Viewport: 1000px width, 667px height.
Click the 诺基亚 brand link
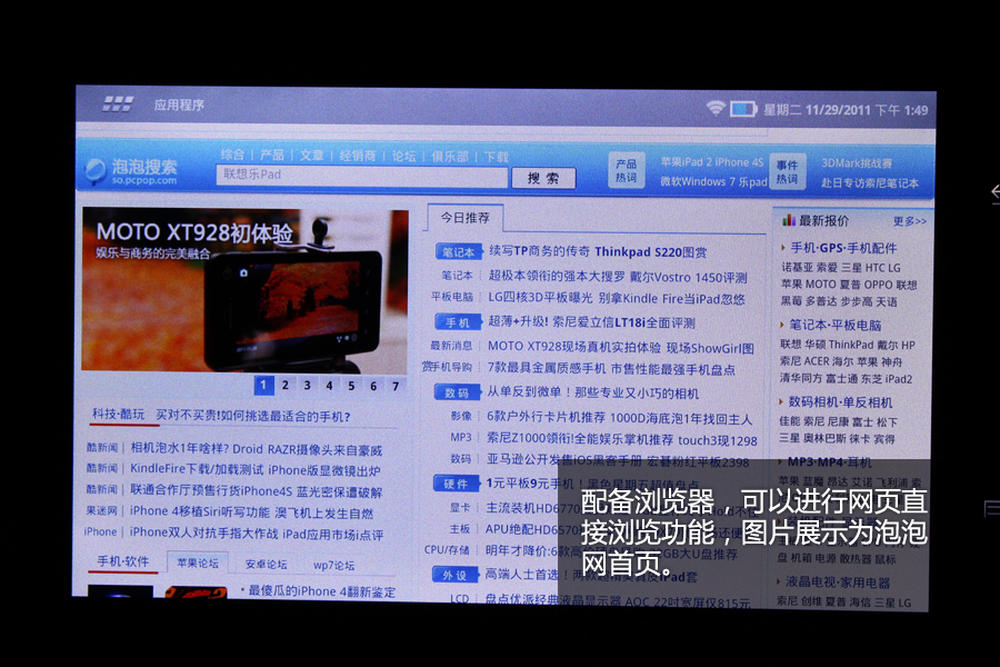point(795,268)
